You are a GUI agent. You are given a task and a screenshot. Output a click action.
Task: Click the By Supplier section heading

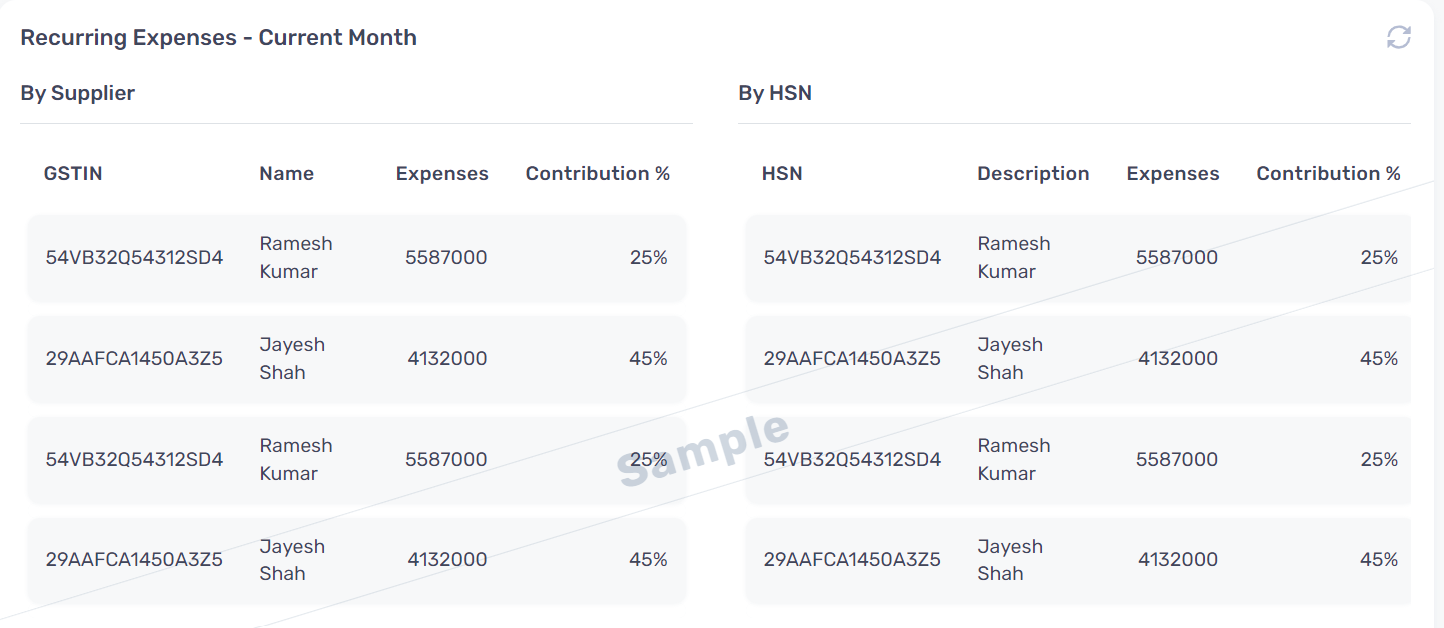(78, 93)
